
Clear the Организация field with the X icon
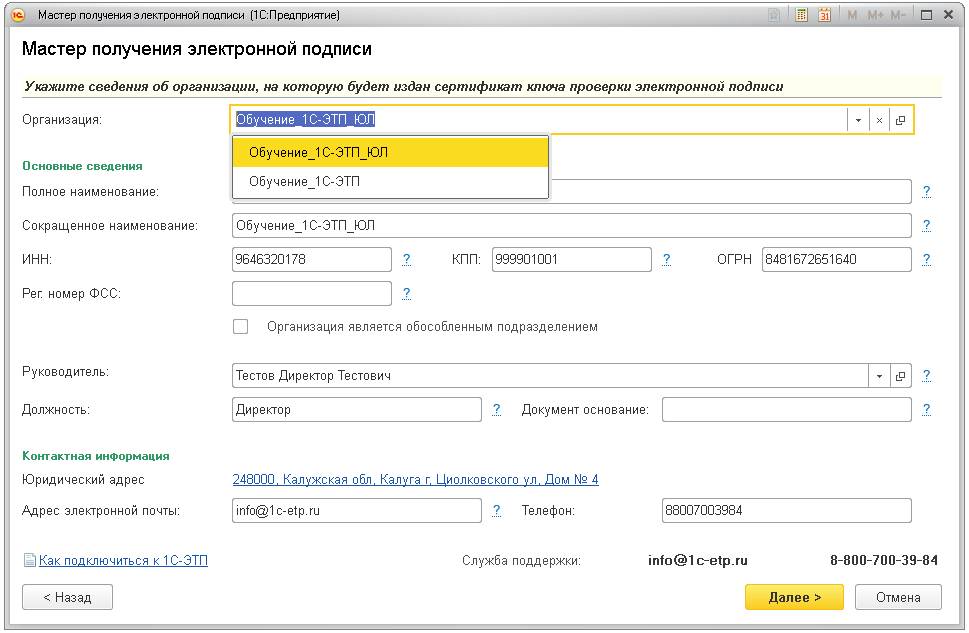[879, 120]
